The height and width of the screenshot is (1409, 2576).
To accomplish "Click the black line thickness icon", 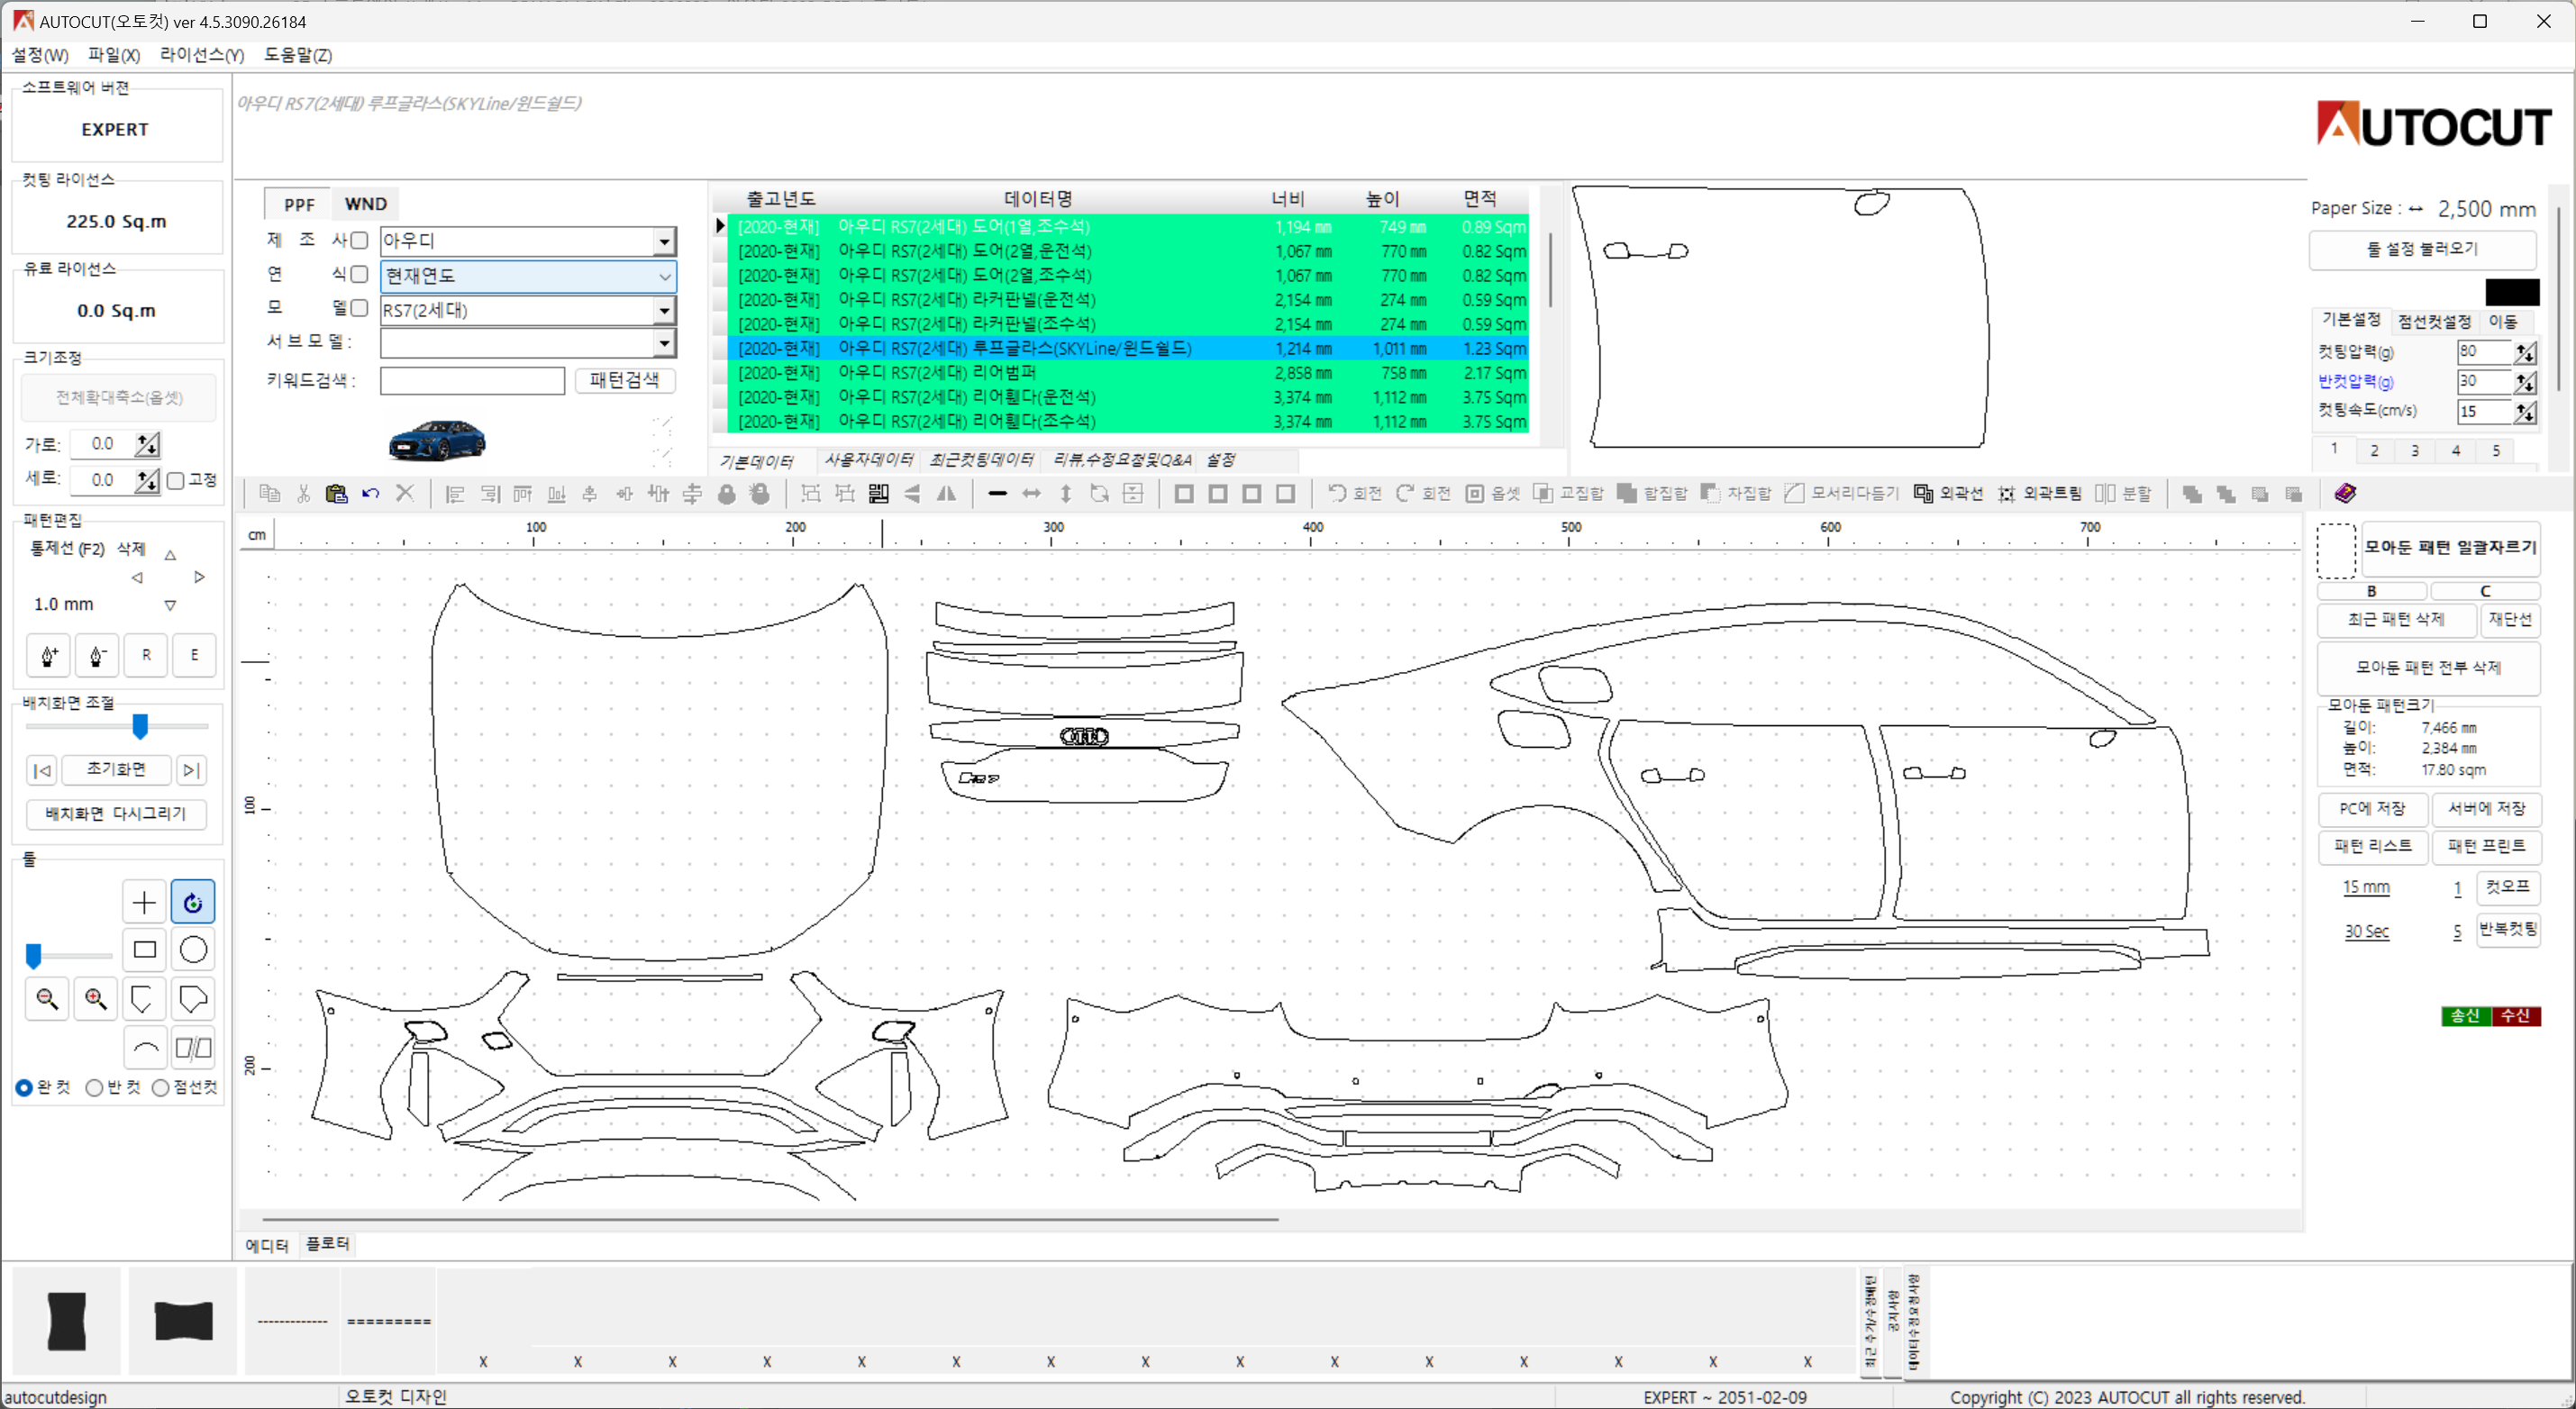I will pos(997,493).
